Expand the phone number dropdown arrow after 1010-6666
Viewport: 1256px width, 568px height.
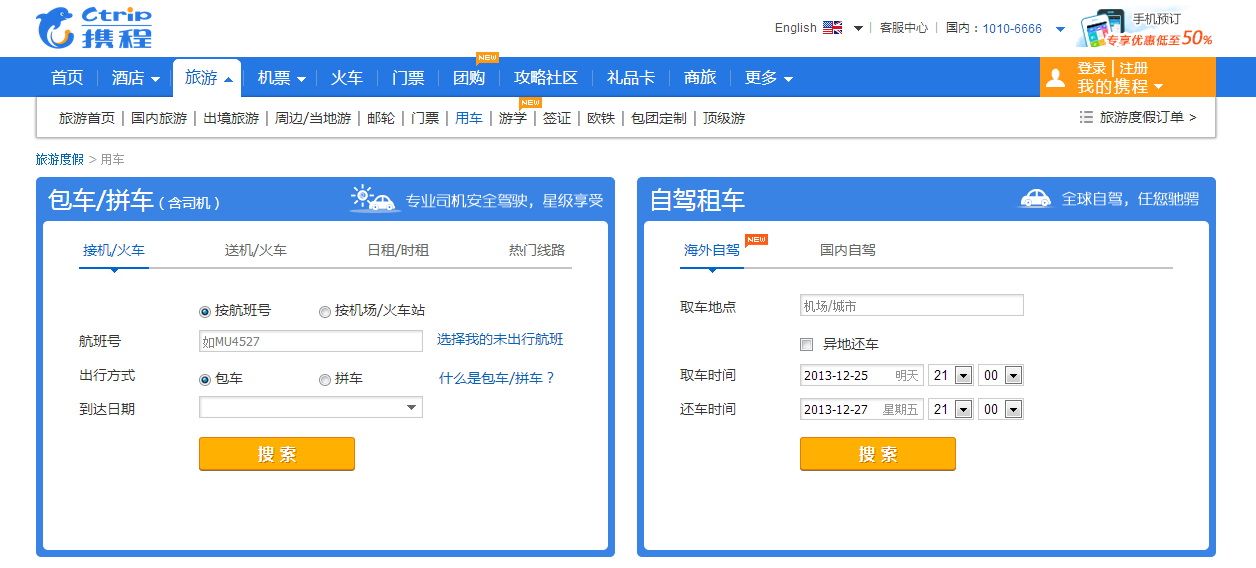[x=1060, y=29]
